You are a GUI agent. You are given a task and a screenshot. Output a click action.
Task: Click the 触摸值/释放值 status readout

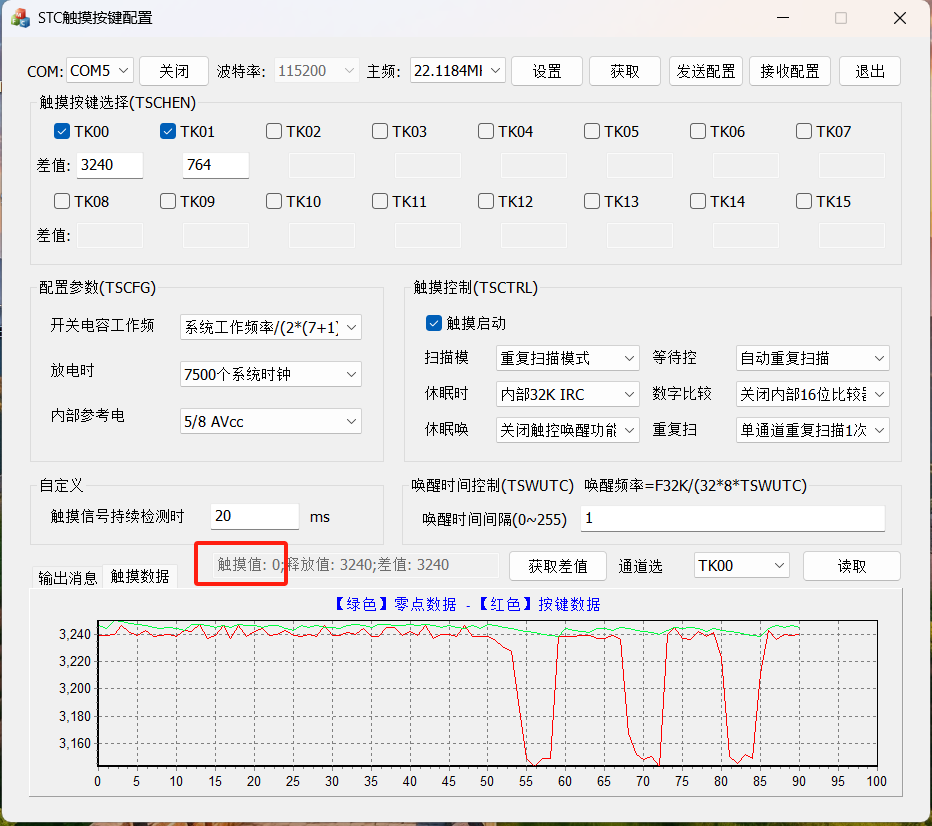coord(355,565)
